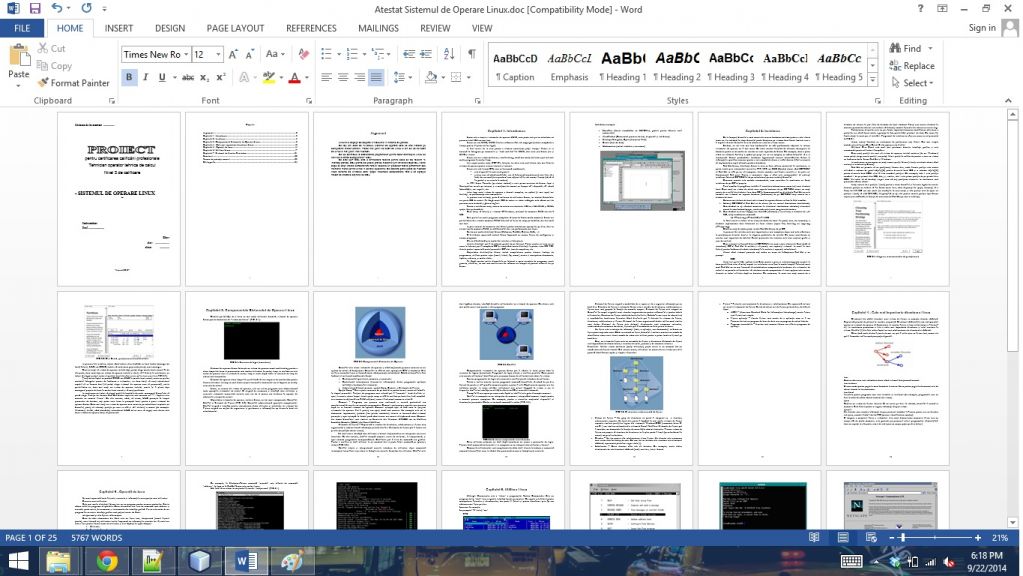This screenshot has height=576, width=1023.
Task: Switch to the REFERENCES tab
Action: pos(311,29)
